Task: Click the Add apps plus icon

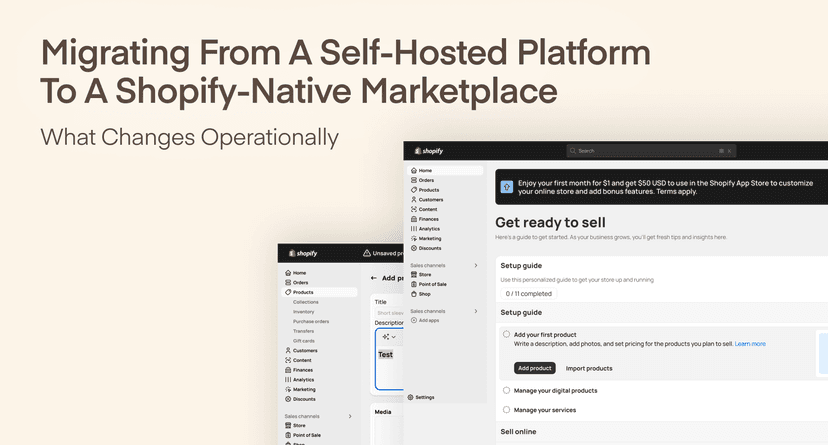Action: (414, 320)
